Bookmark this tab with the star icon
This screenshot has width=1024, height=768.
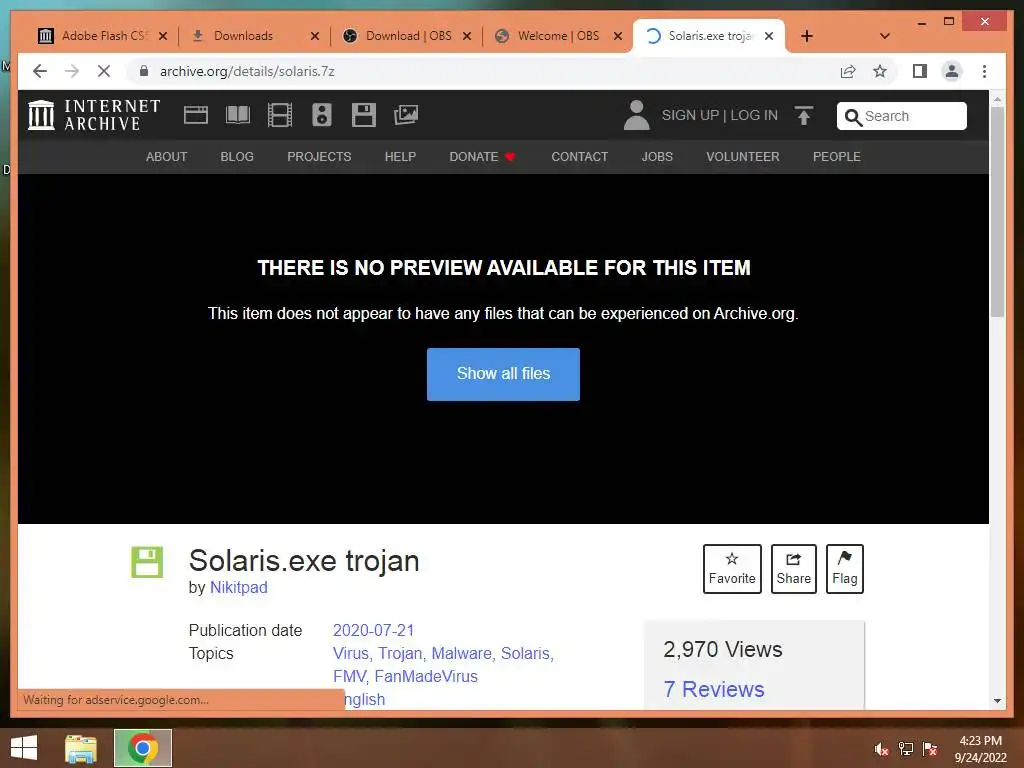pyautogui.click(x=880, y=71)
